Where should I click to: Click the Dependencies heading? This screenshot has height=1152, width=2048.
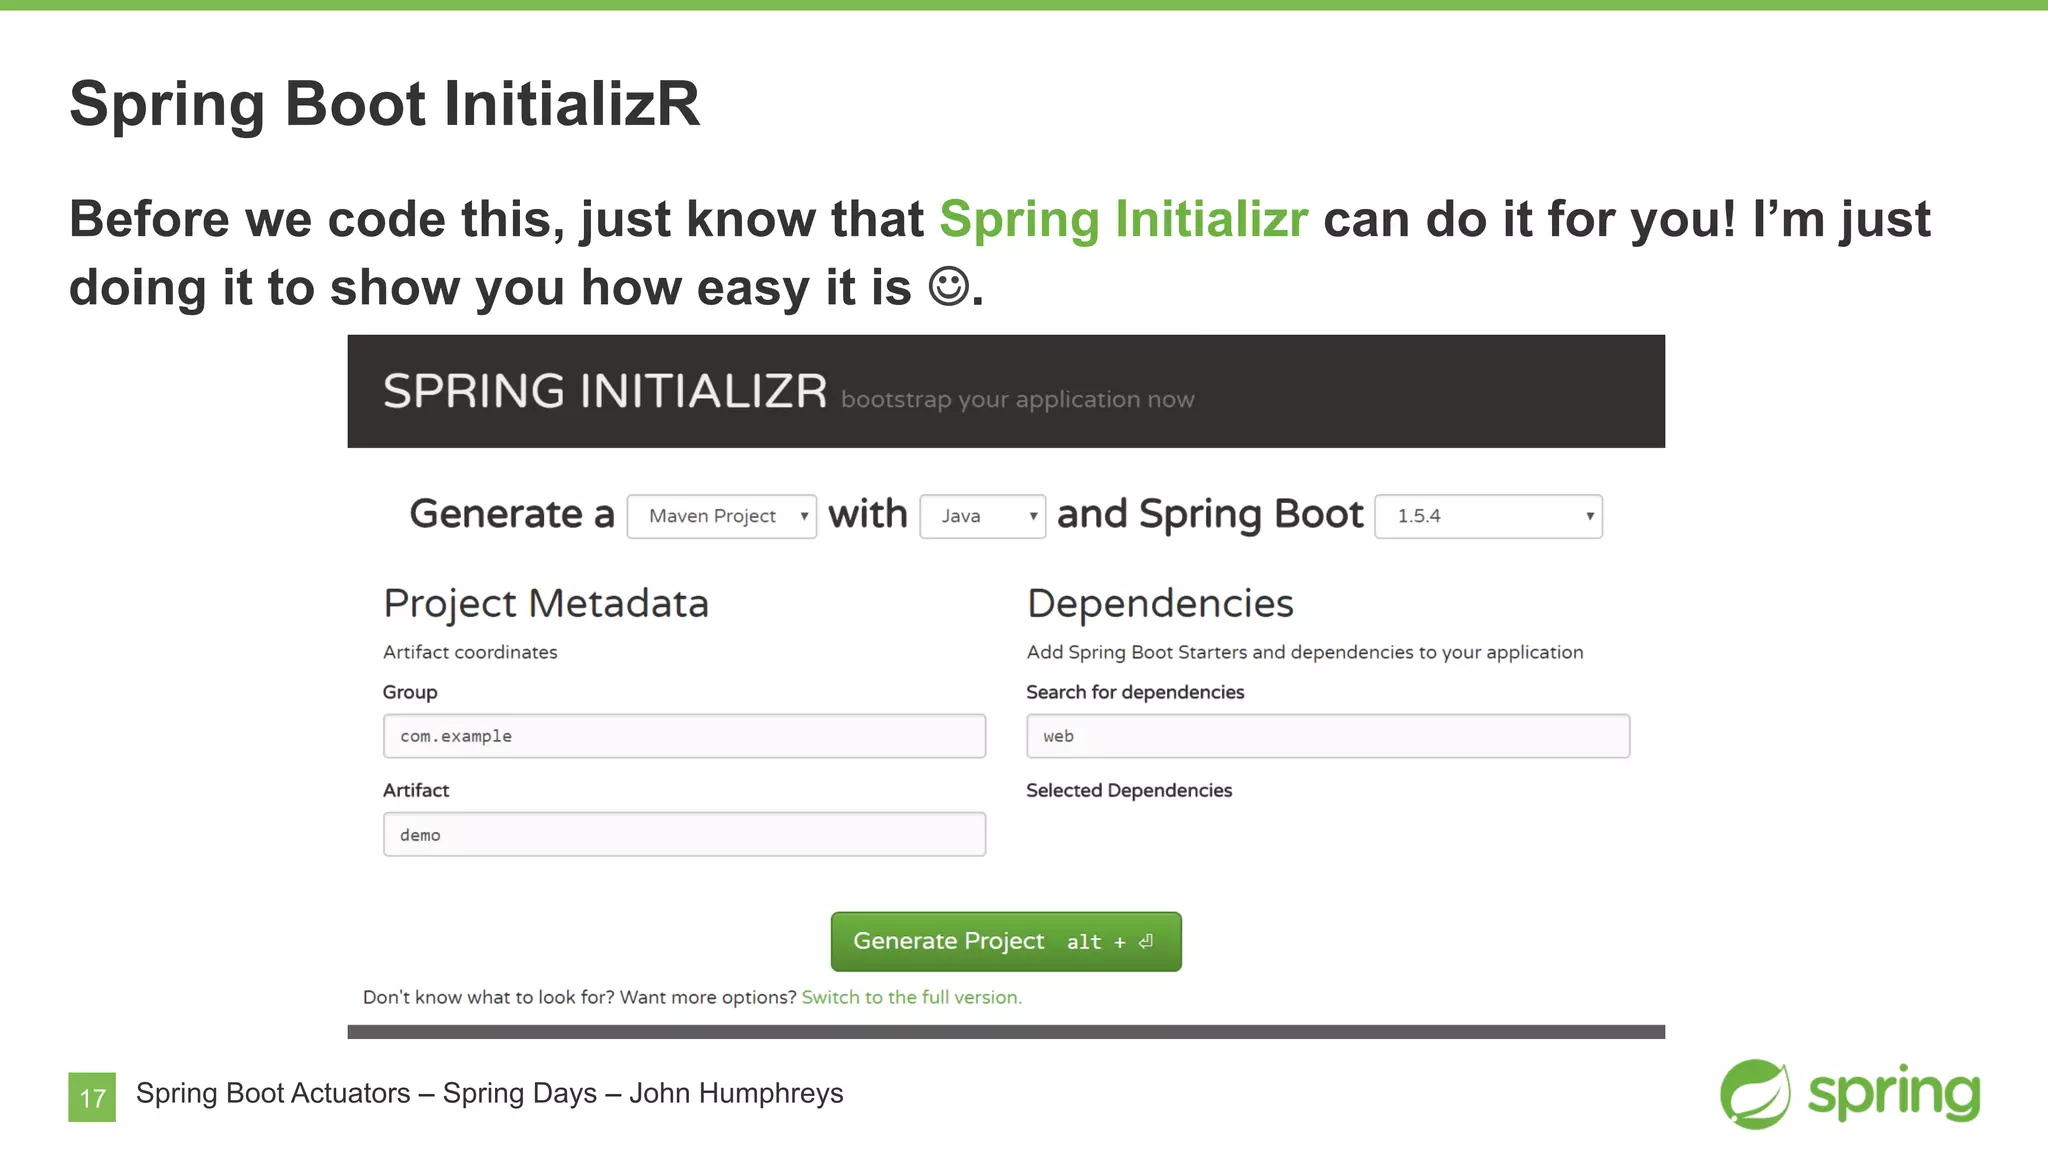(x=1160, y=603)
